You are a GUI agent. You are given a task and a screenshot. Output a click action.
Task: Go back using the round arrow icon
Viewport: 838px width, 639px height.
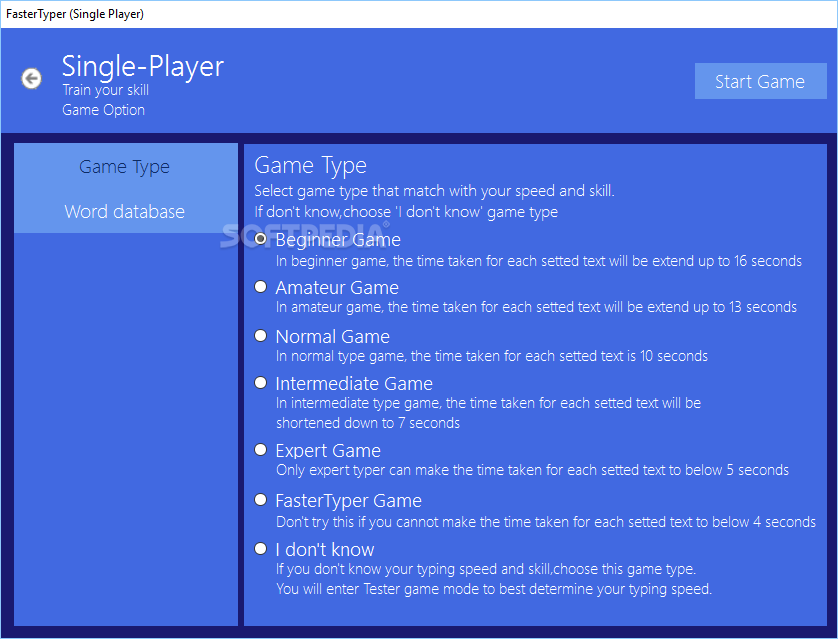(x=32, y=79)
